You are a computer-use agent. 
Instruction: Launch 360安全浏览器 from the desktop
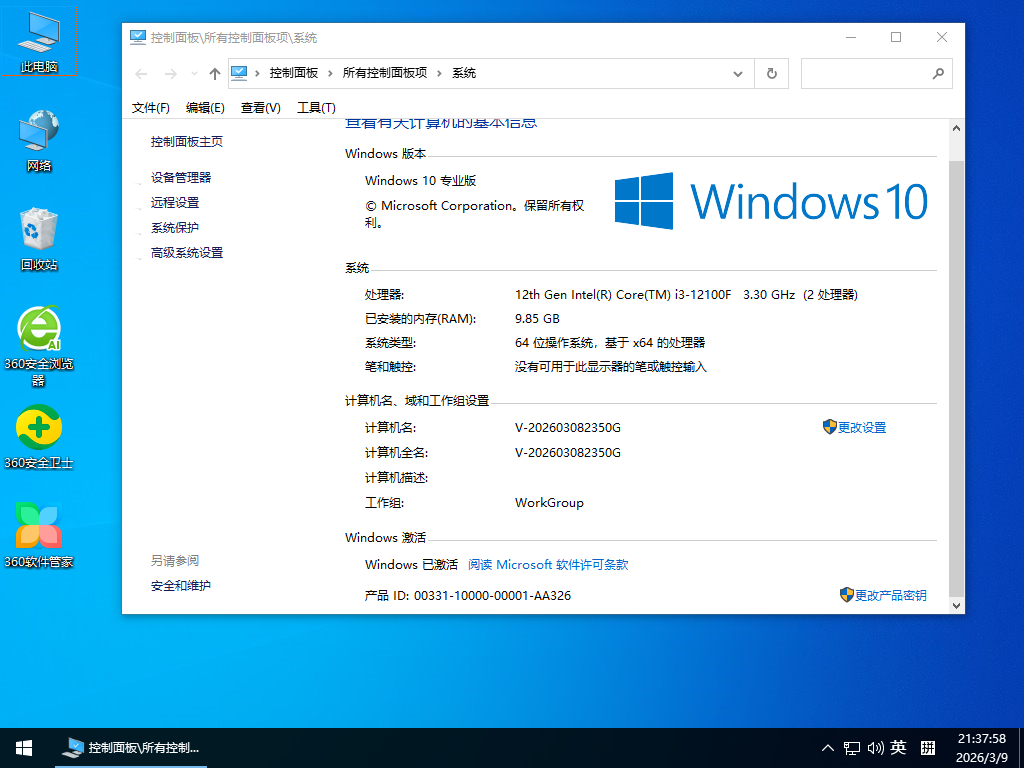click(38, 330)
